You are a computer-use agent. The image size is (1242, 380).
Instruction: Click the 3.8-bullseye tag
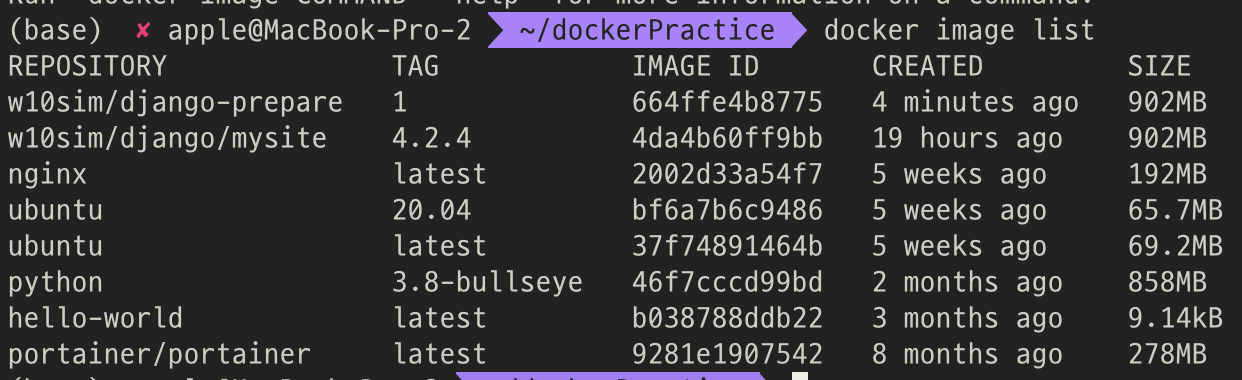pyautogui.click(x=488, y=283)
